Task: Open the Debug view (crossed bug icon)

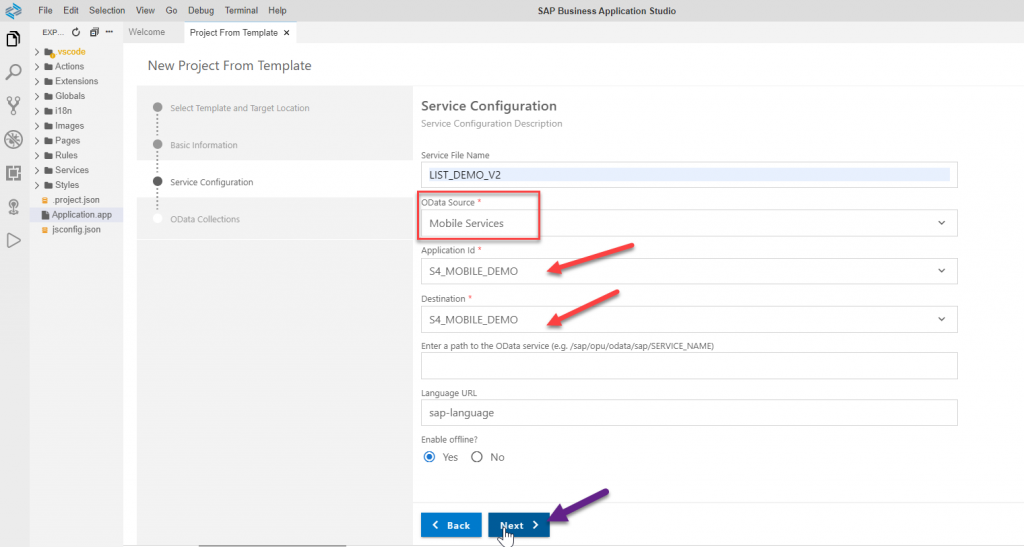Action: pos(13,139)
